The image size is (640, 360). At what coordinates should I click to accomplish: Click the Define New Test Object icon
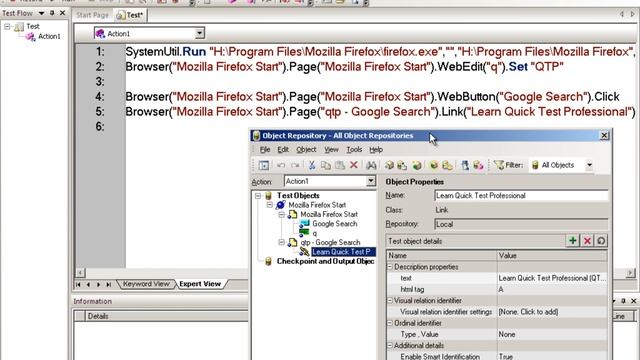pyautogui.click(x=417, y=165)
